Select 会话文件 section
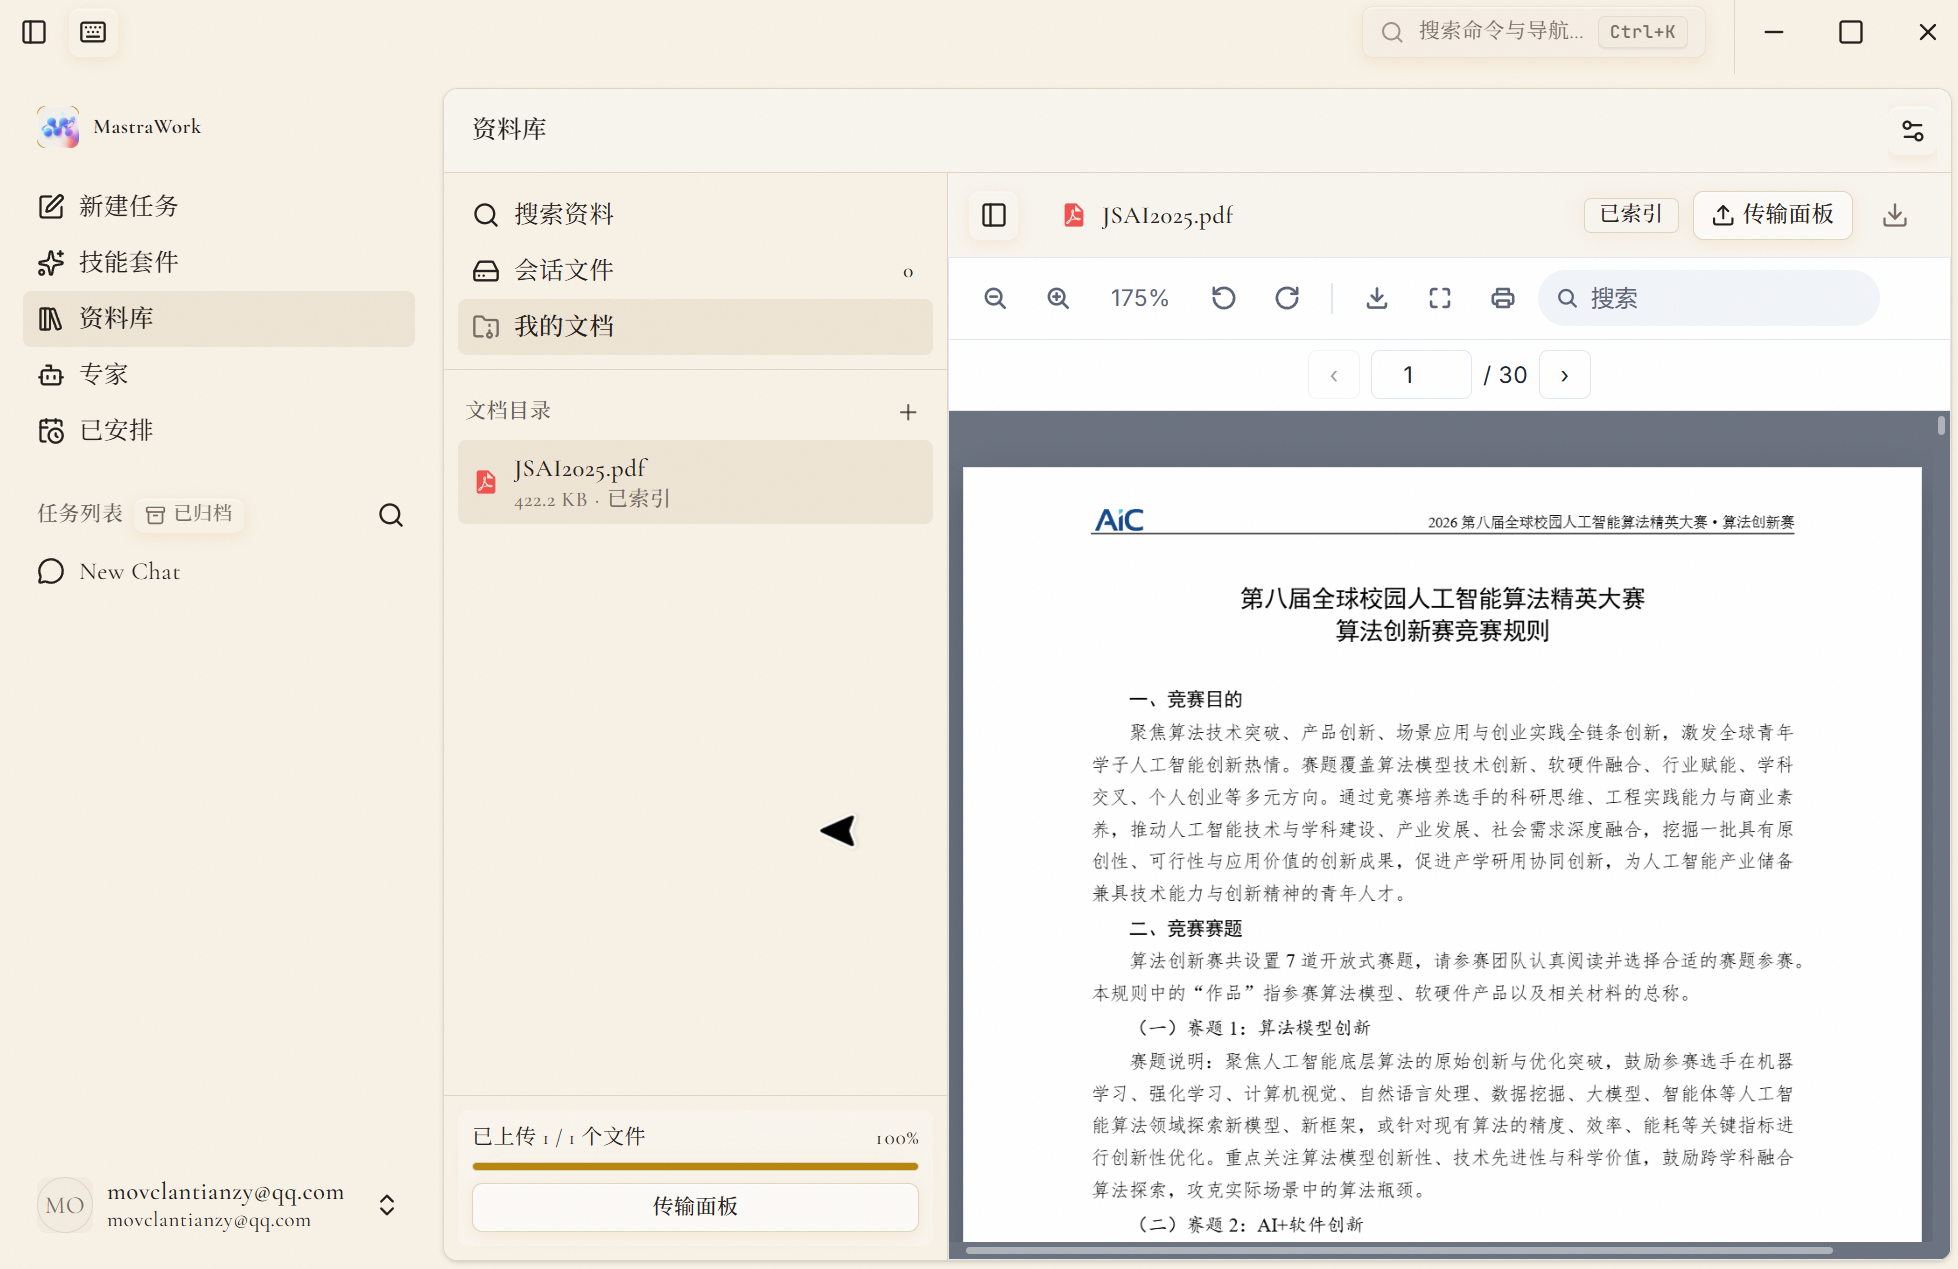This screenshot has width=1958, height=1269. pos(695,271)
